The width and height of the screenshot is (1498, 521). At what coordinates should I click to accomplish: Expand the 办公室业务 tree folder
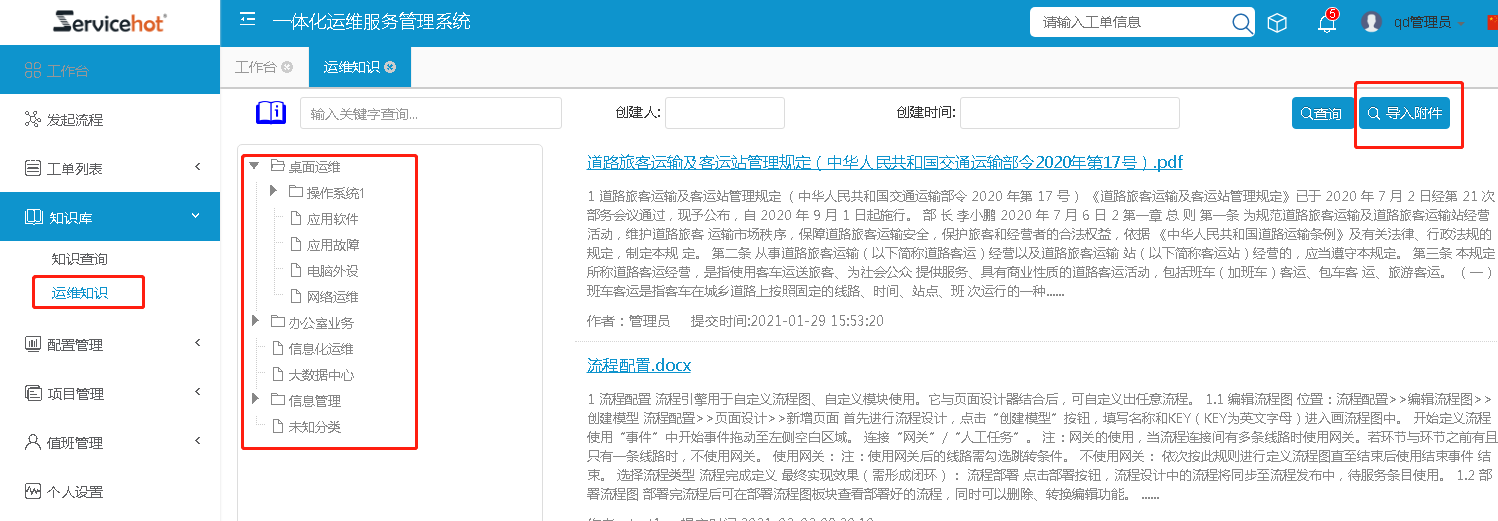[255, 322]
